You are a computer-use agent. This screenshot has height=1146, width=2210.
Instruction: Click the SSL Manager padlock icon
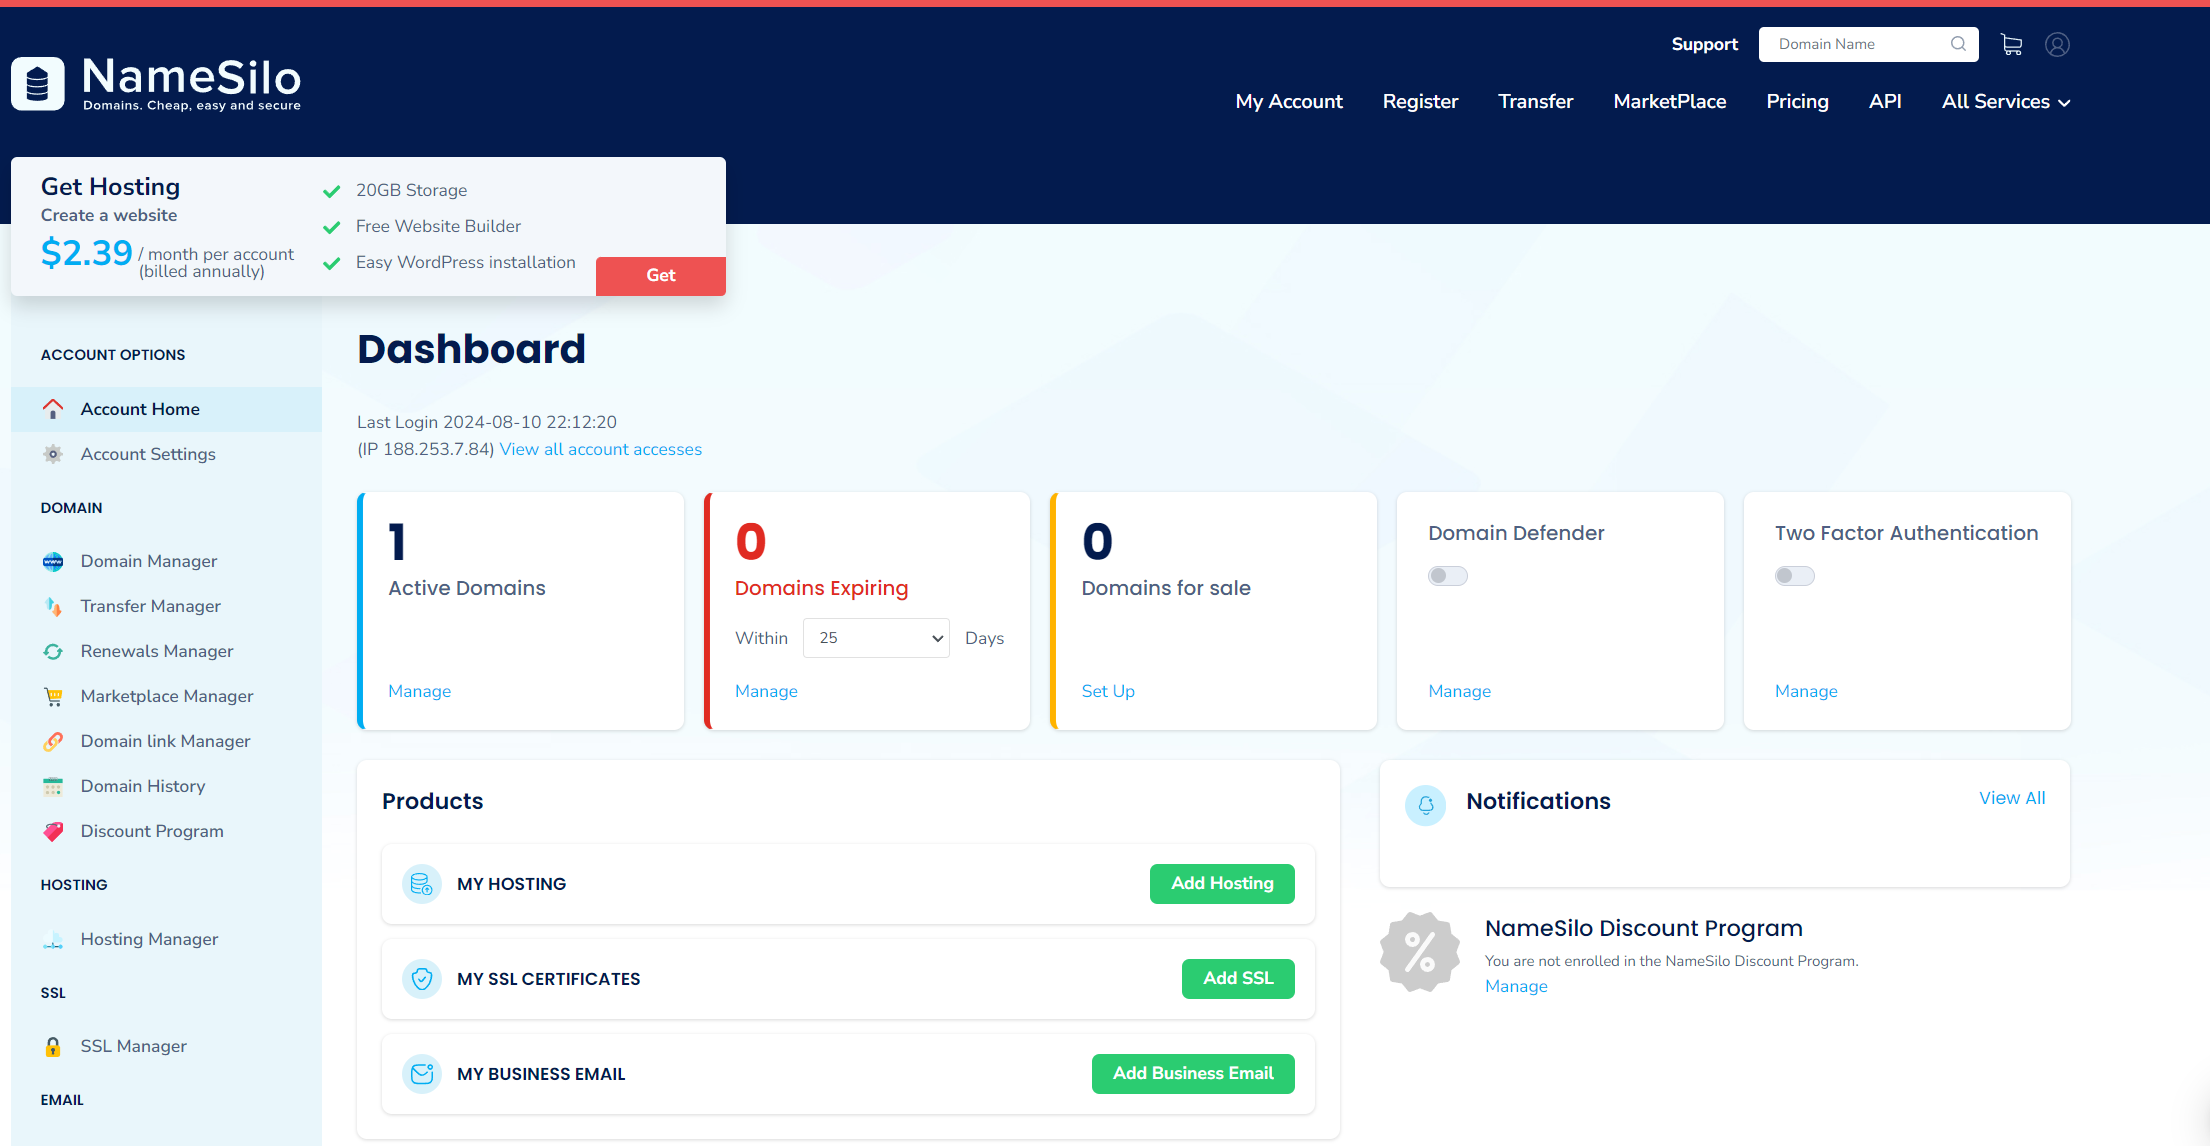point(53,1046)
